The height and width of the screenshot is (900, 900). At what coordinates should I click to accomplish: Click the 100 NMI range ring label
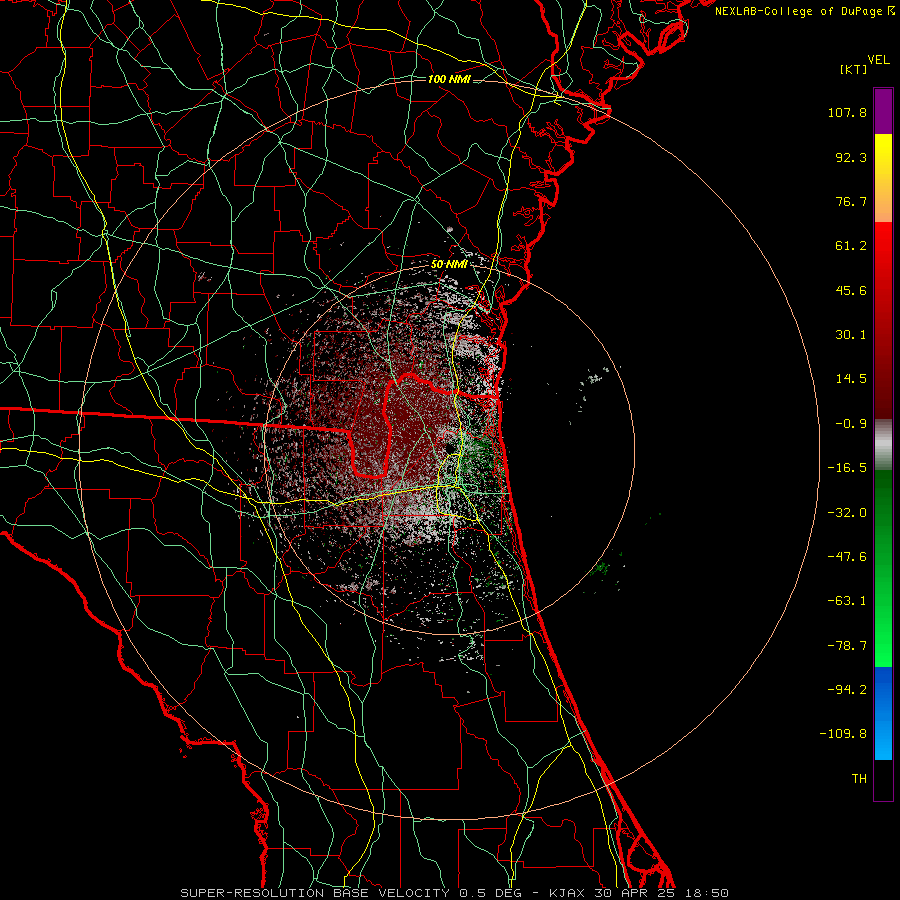click(449, 79)
